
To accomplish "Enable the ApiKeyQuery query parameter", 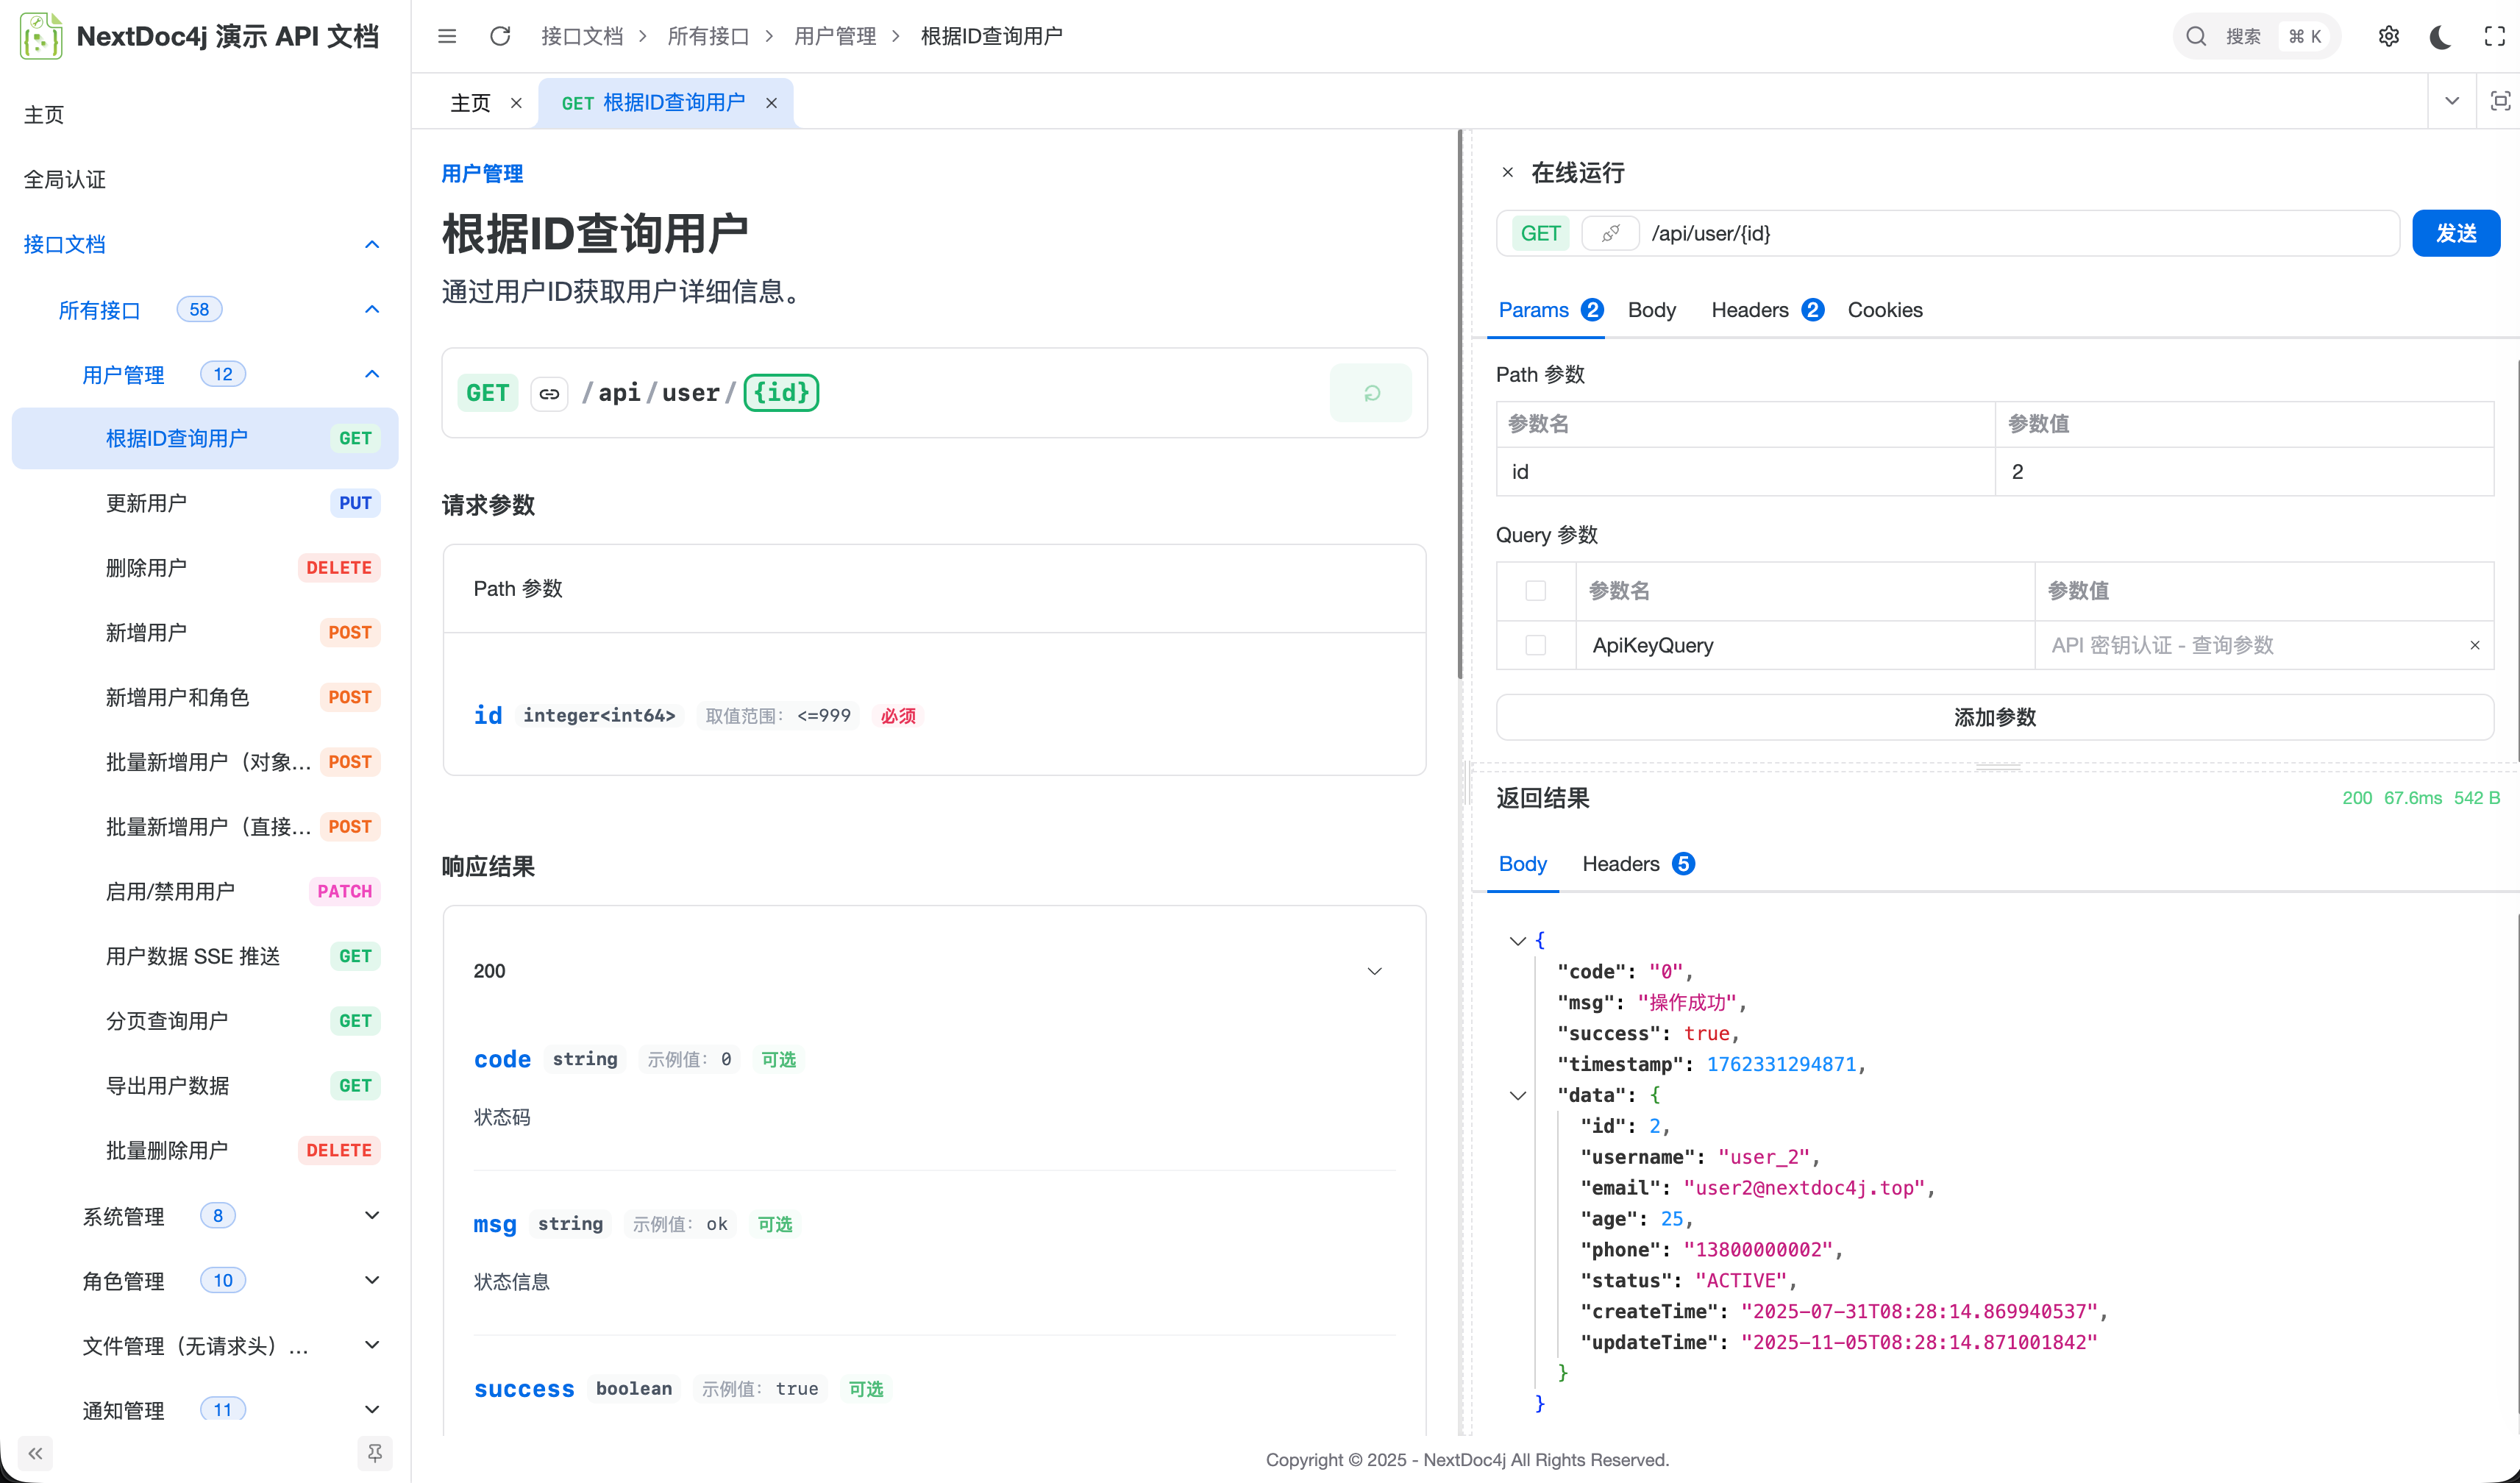I will (1536, 645).
